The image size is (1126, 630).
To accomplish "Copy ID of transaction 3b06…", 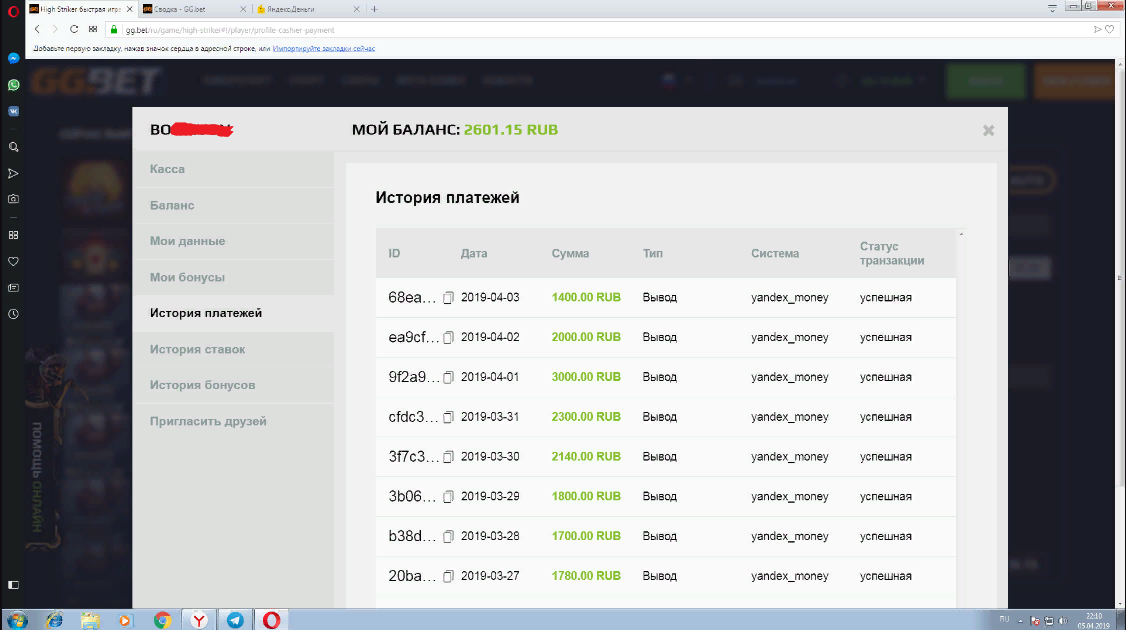I will (448, 496).
